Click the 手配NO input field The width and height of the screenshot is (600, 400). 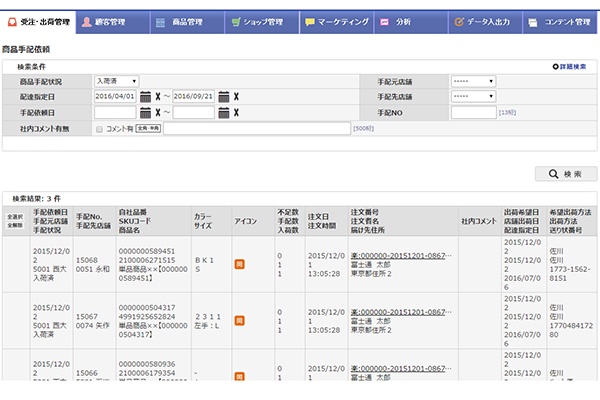pyautogui.click(x=473, y=113)
